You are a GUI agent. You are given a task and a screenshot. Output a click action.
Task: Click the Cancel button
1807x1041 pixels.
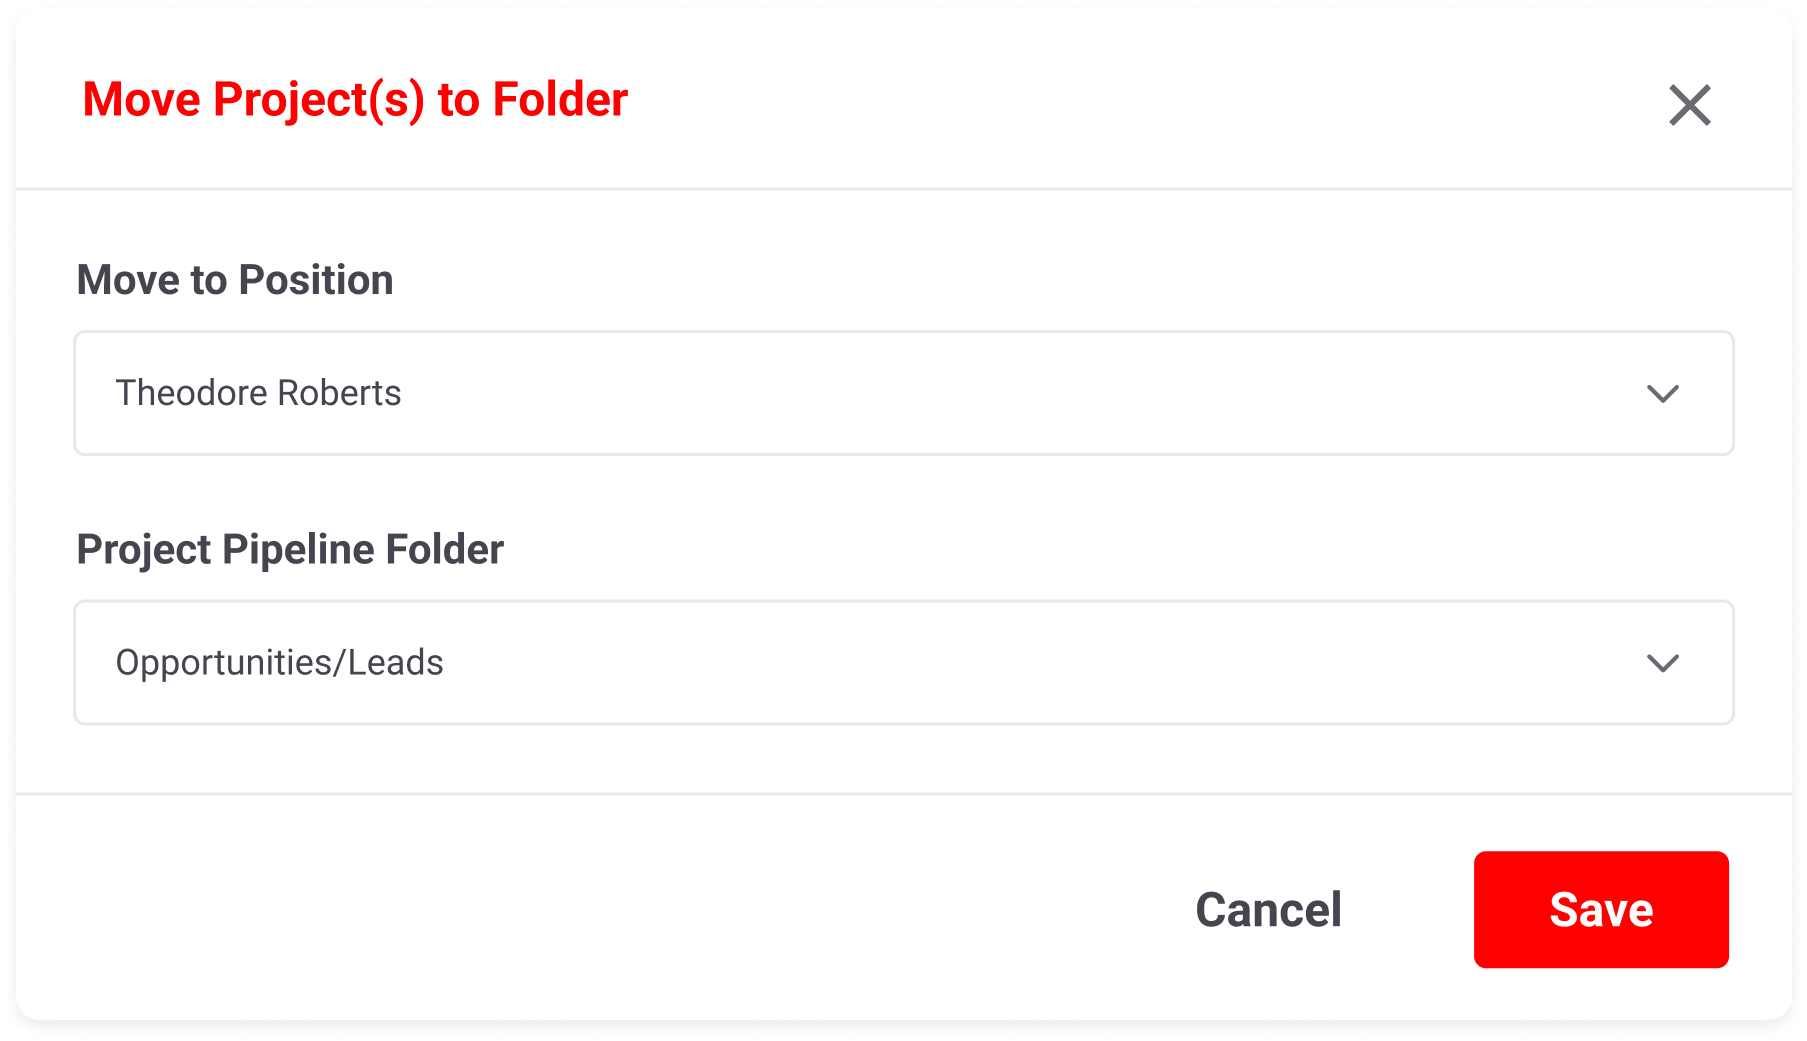click(x=1268, y=910)
